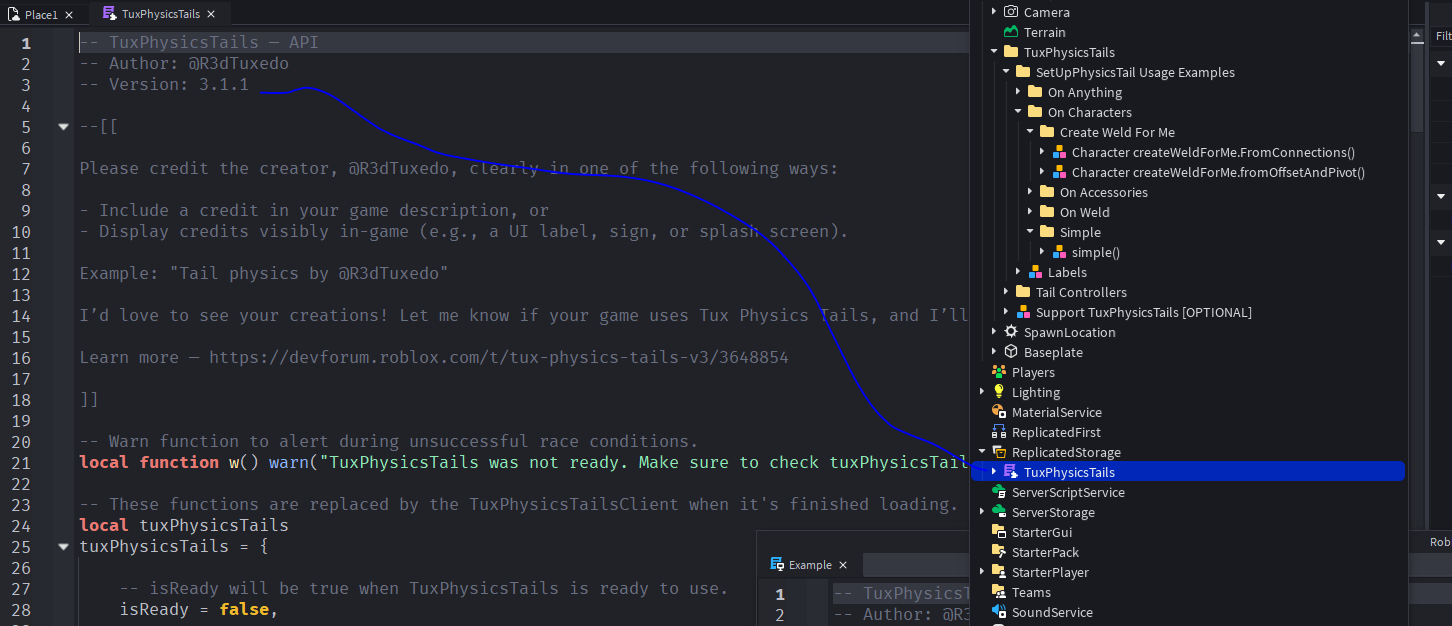Screen dimensions: 1452x626
Task: Expand the On Accessories folder
Action: click(x=1030, y=192)
